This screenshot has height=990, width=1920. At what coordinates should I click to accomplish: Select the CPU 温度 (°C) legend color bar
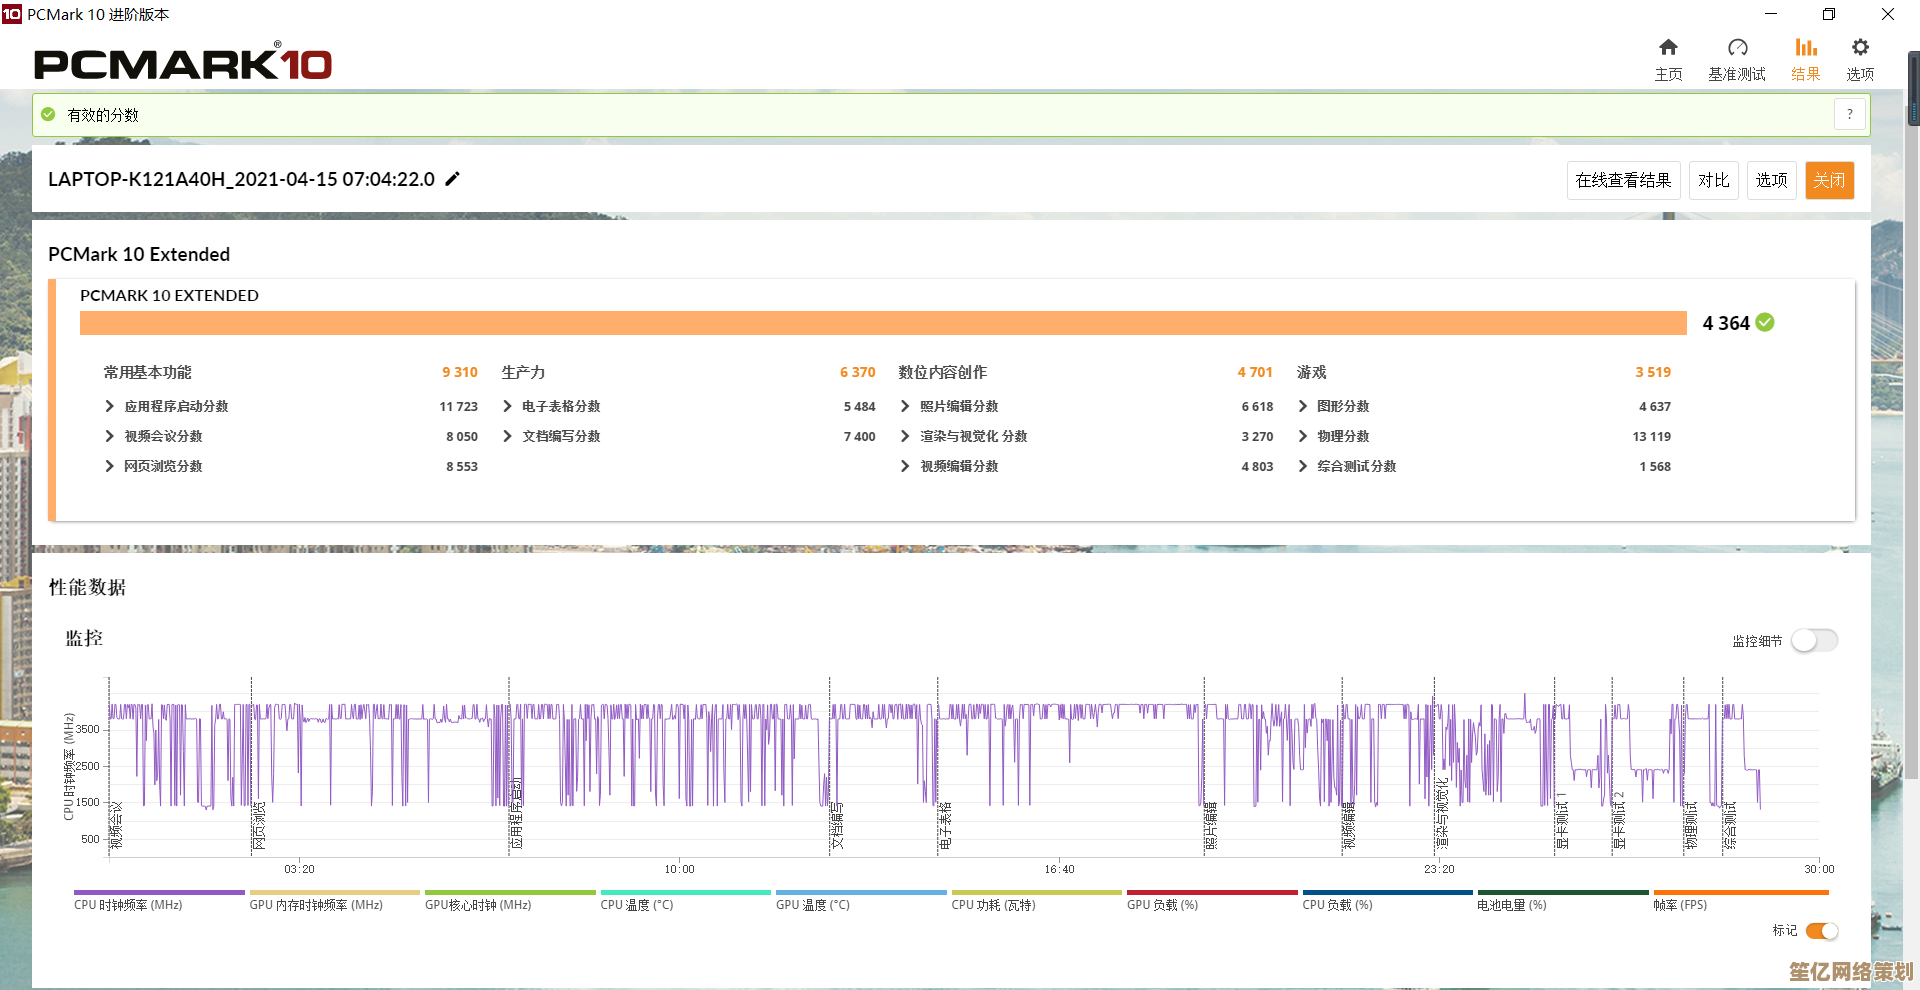pos(686,892)
